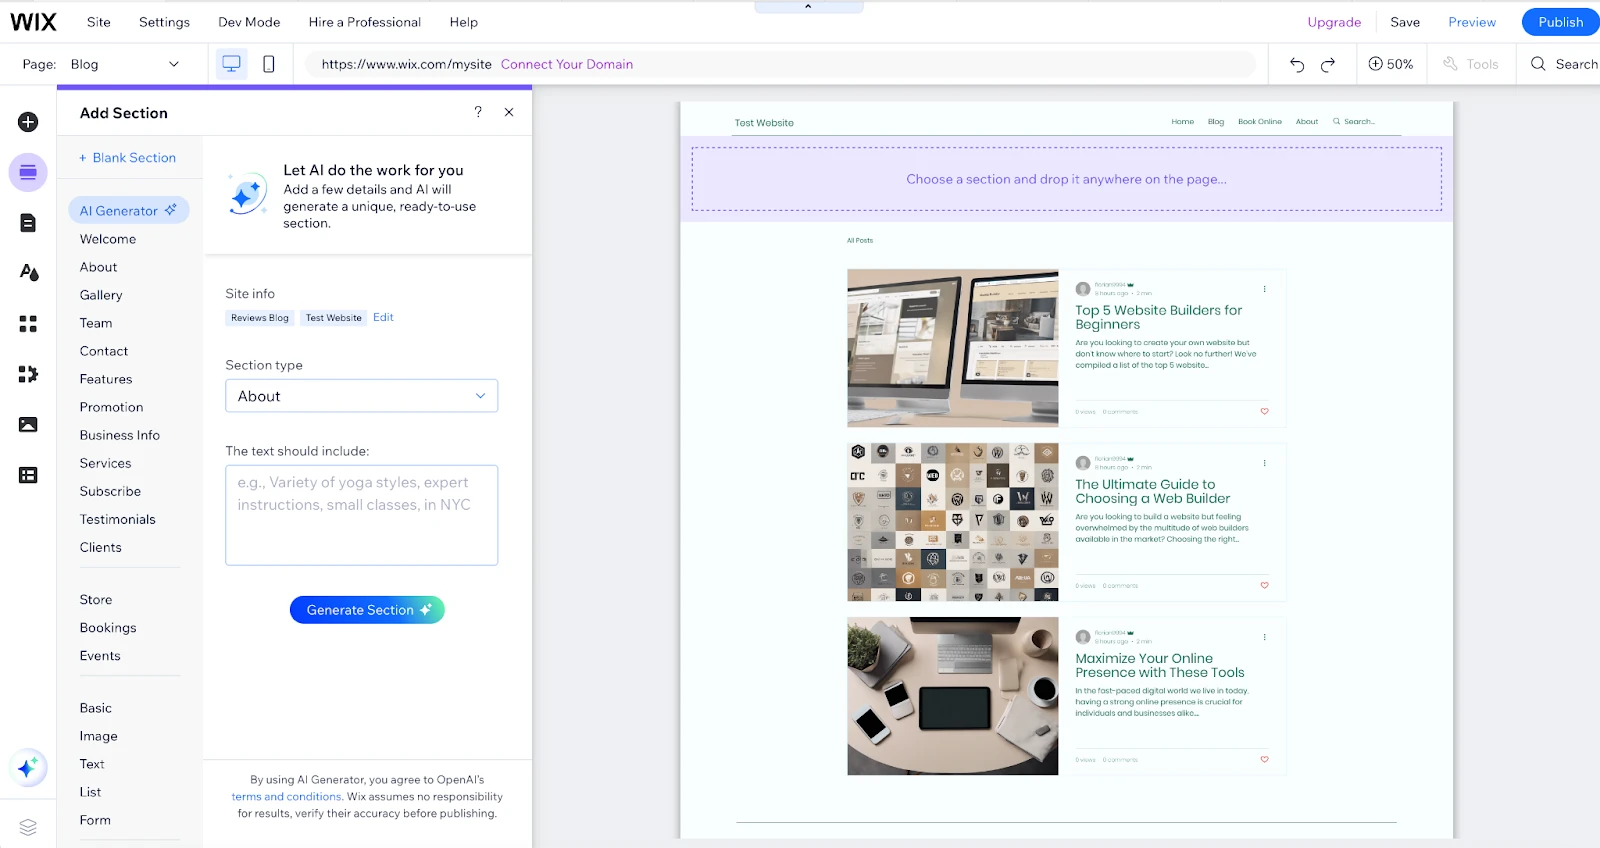Open the Dev Mode menu
1600x848 pixels.
click(249, 22)
